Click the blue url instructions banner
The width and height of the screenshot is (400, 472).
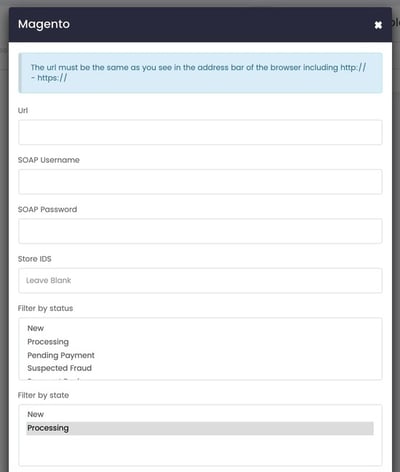[x=200, y=73]
